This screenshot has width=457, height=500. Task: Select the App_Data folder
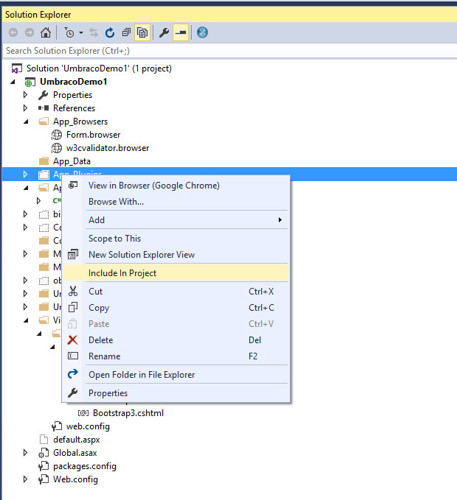[x=72, y=161]
